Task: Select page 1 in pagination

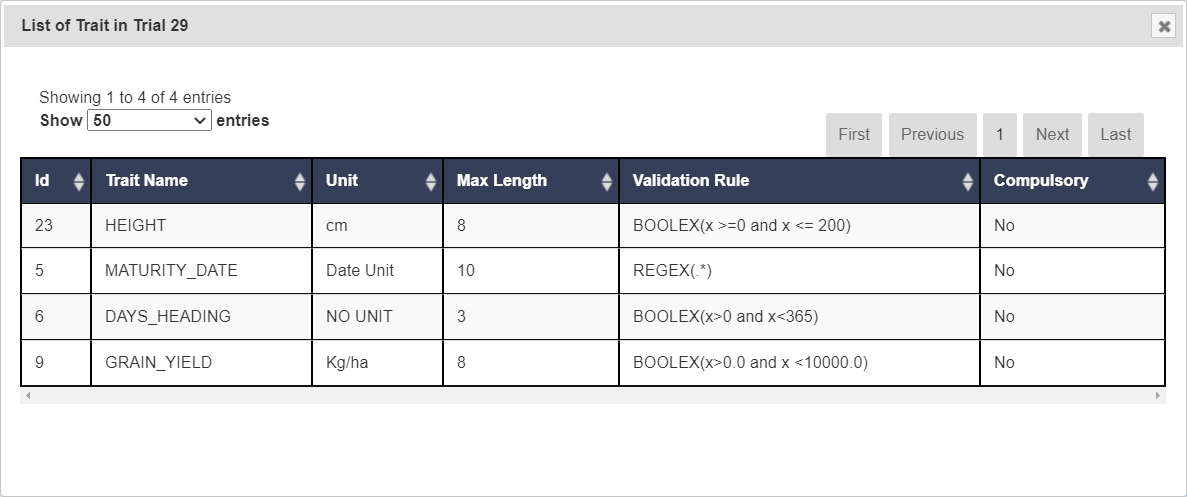Action: point(999,135)
